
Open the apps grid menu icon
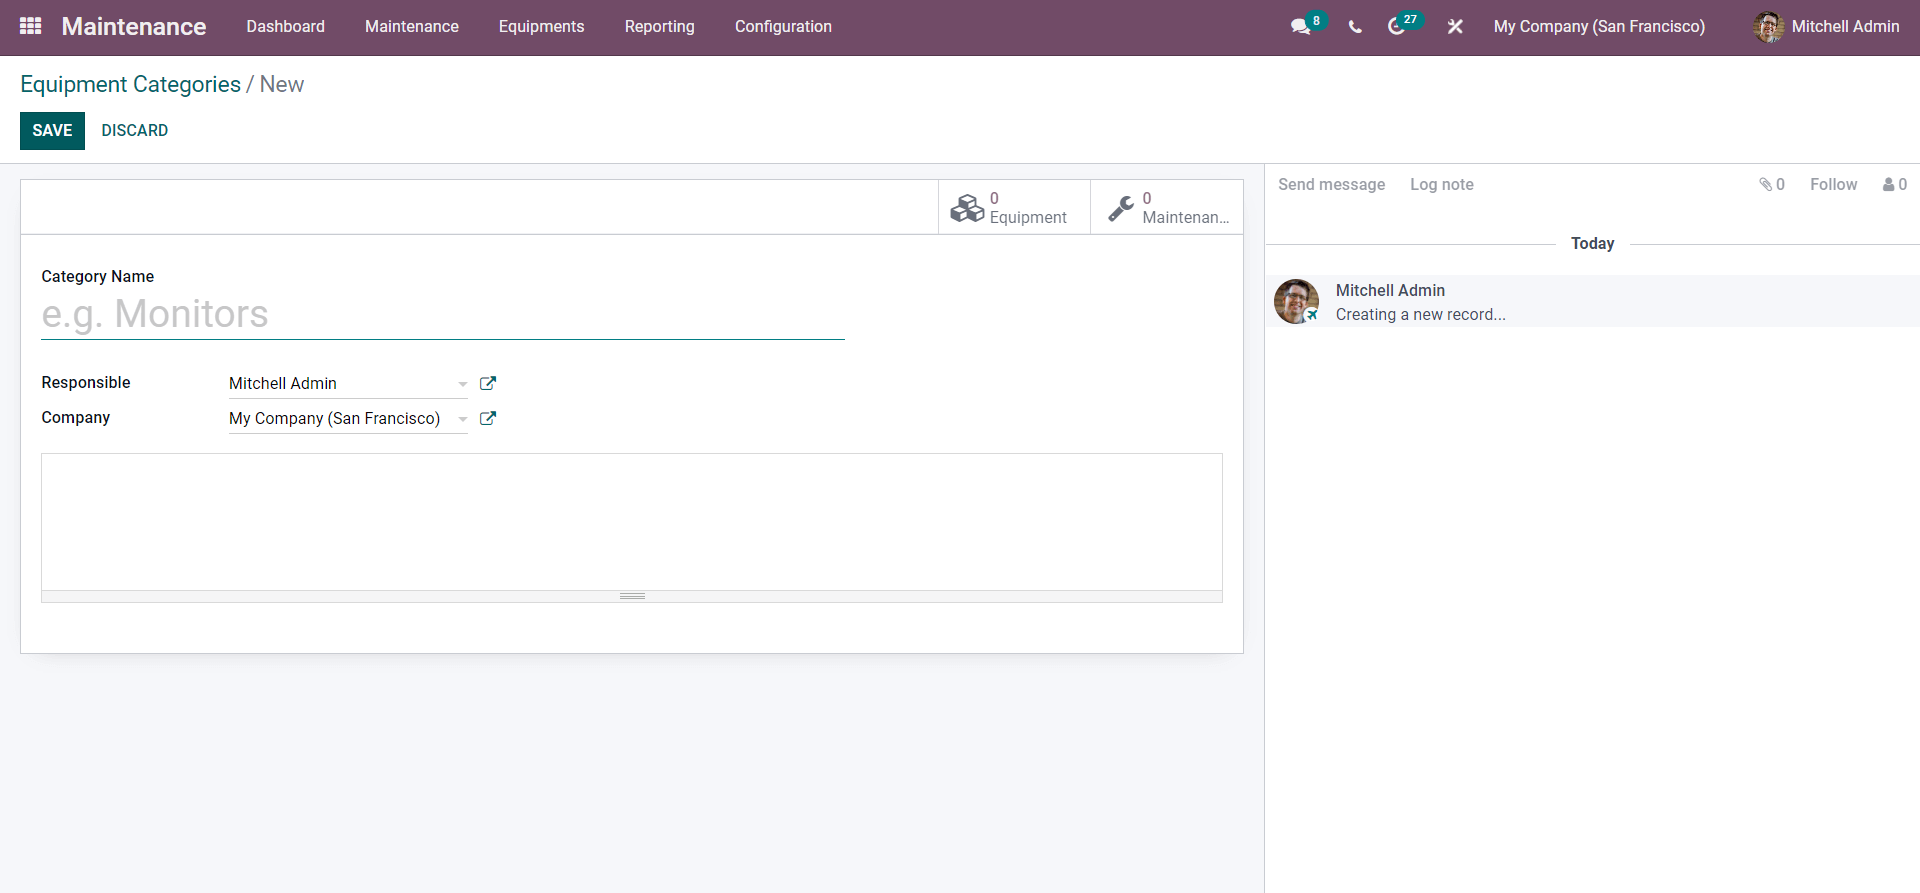point(31,26)
